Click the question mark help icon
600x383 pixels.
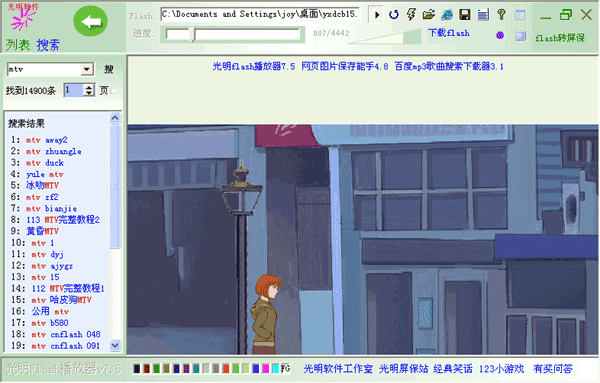(501, 15)
